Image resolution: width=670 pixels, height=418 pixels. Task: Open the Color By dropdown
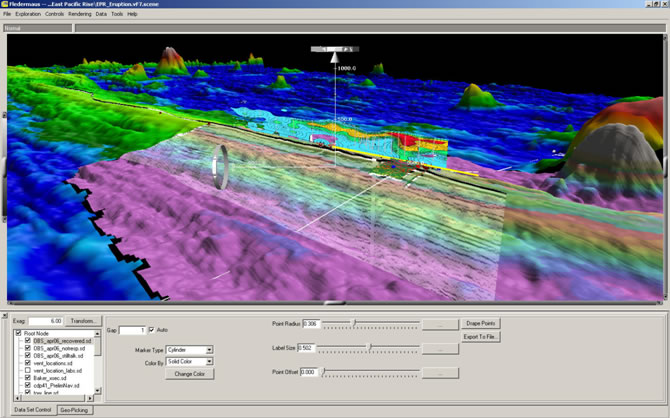209,361
